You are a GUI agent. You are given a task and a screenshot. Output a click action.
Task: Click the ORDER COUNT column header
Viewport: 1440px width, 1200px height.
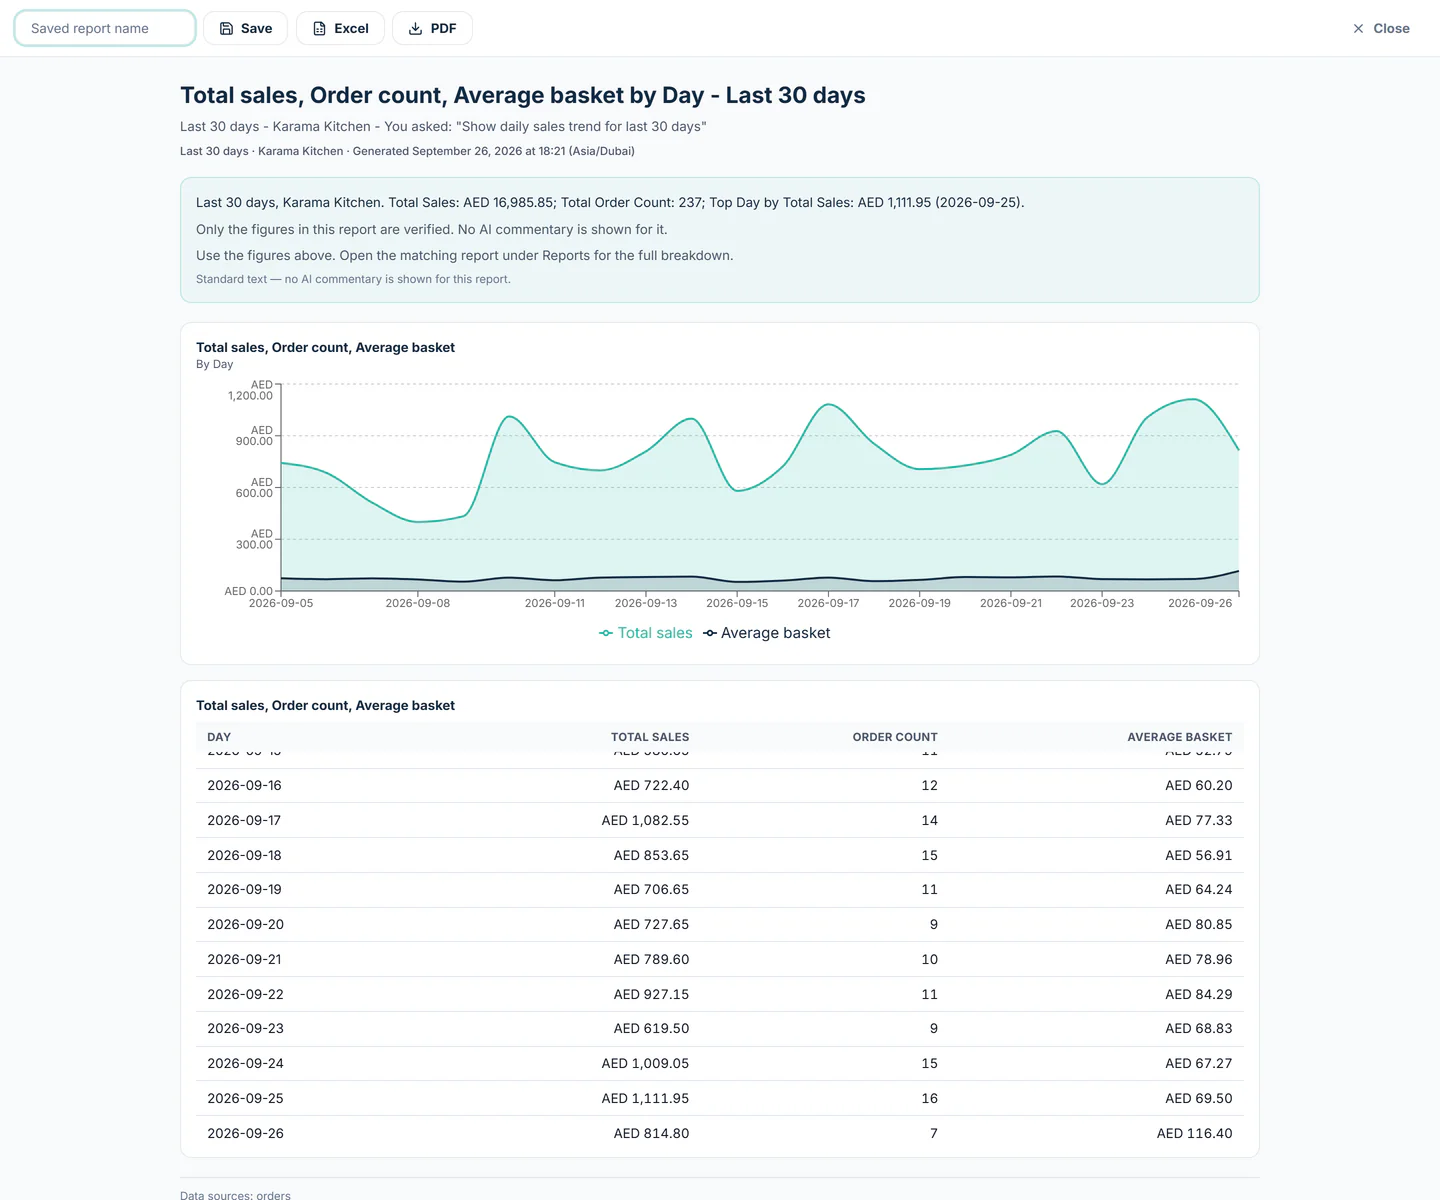point(895,737)
